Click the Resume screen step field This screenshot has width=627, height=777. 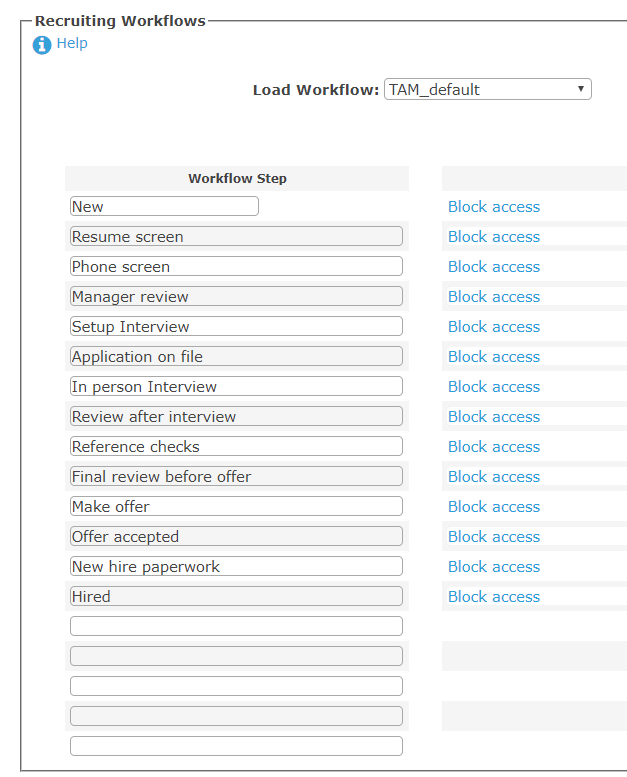236,236
